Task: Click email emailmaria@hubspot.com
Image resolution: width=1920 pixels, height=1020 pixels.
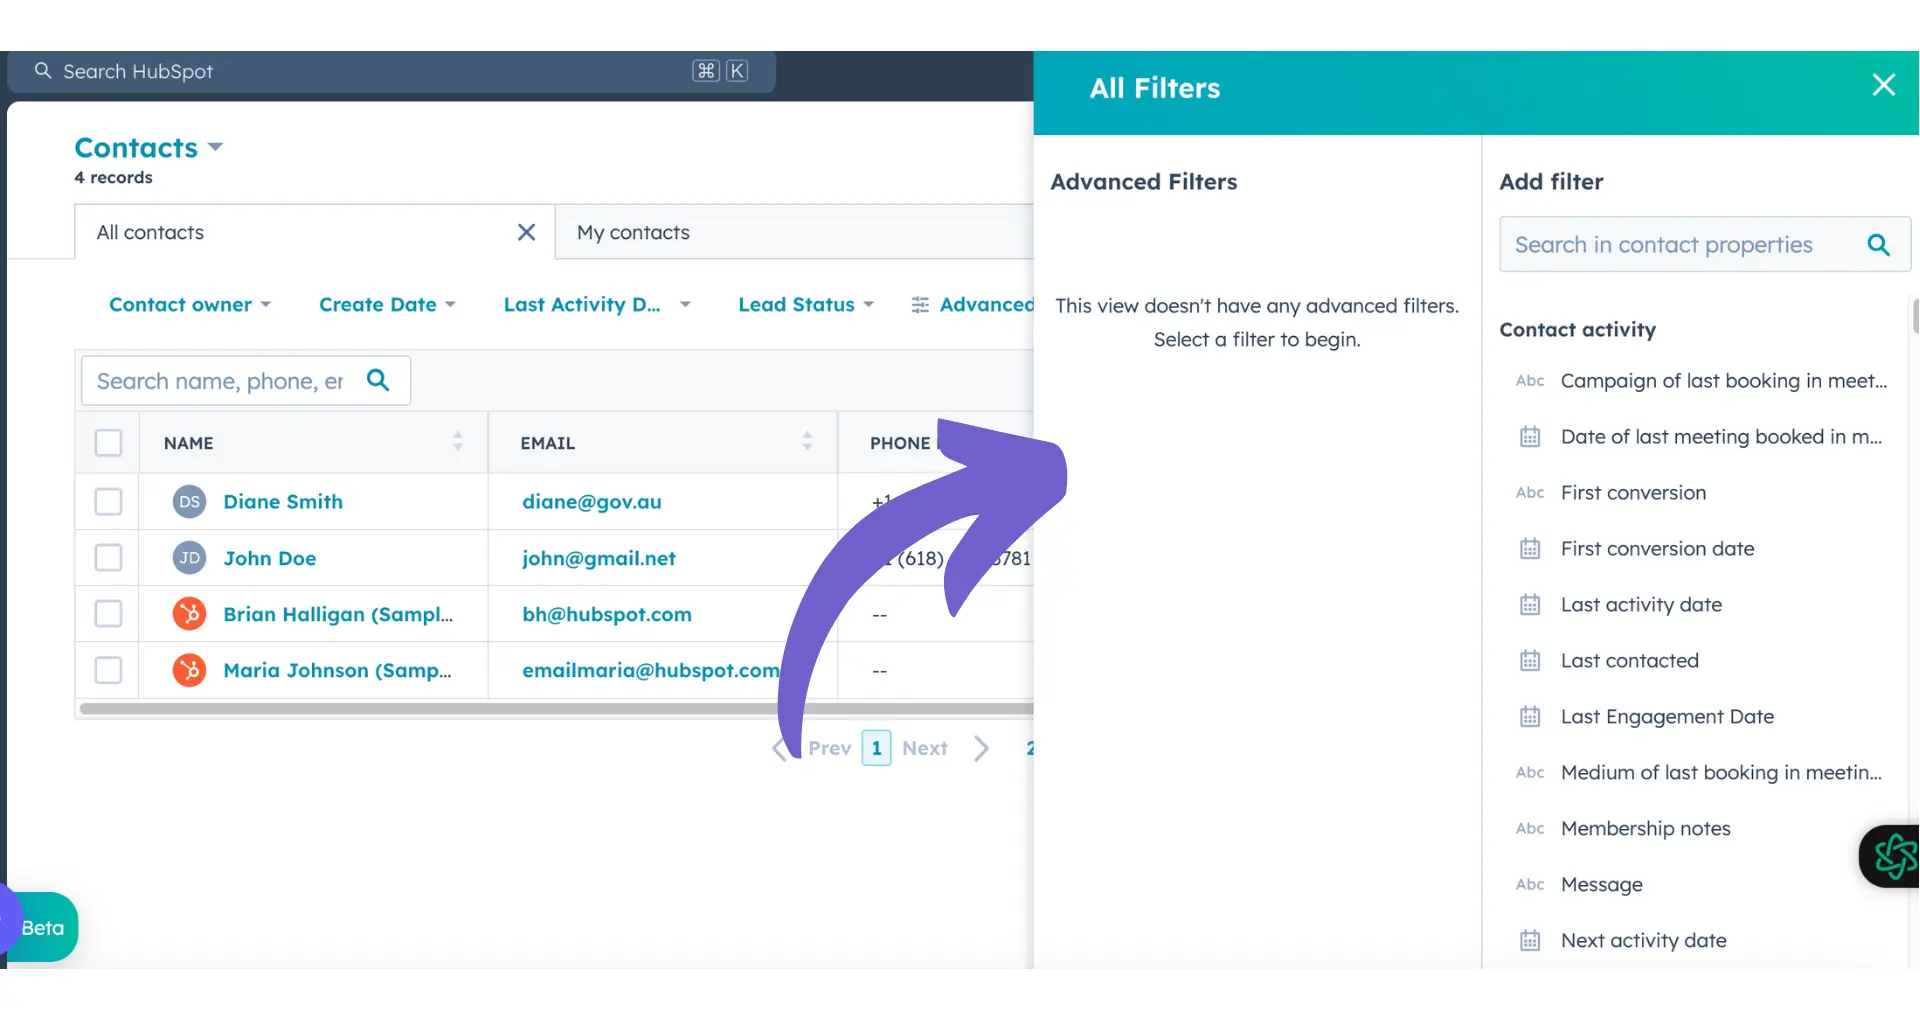Action: click(651, 670)
